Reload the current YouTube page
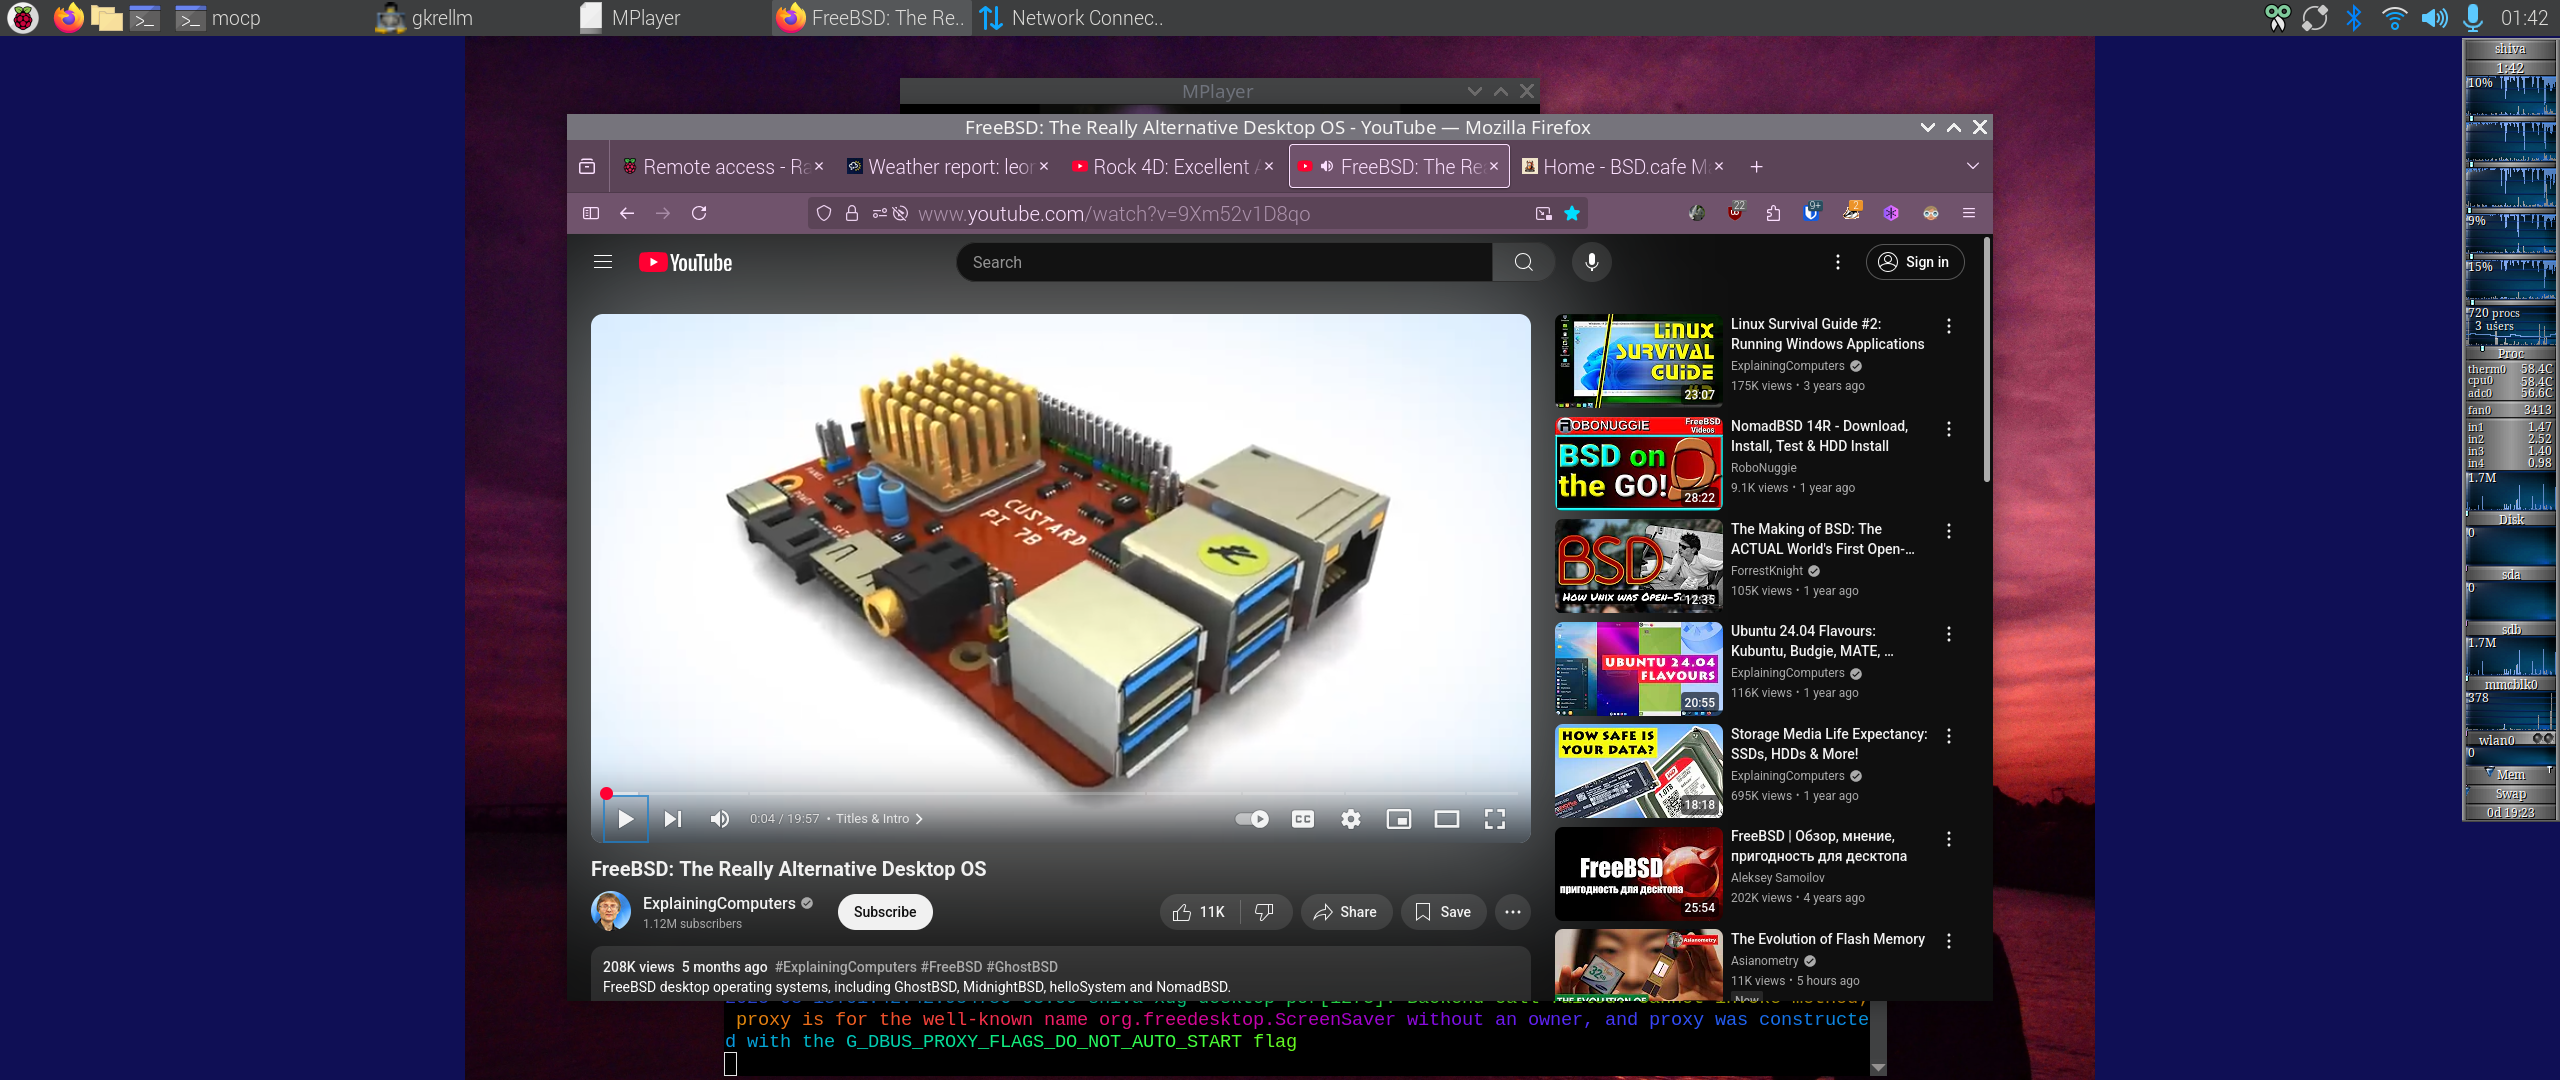Screen dimensions: 2560x1080 [x=699, y=213]
